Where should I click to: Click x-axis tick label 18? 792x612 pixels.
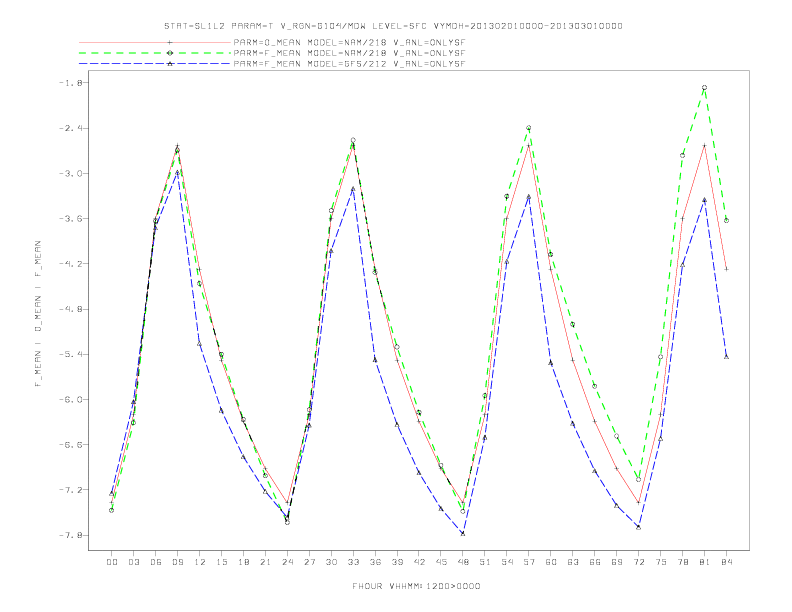[243, 562]
